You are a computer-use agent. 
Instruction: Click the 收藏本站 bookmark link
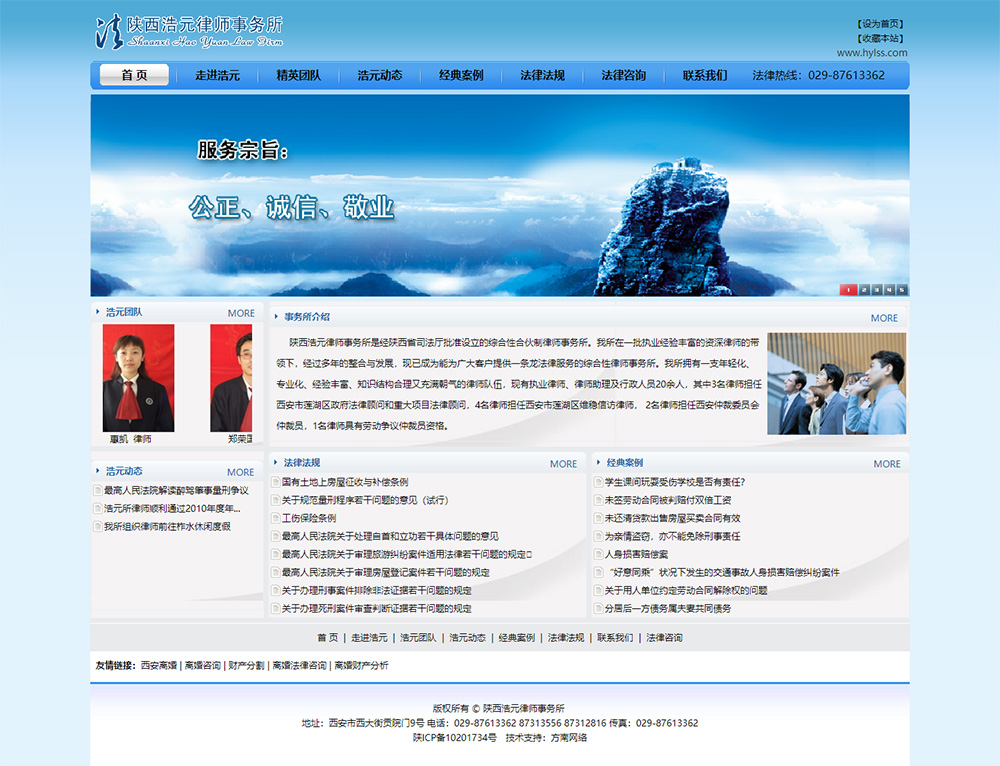coord(880,38)
